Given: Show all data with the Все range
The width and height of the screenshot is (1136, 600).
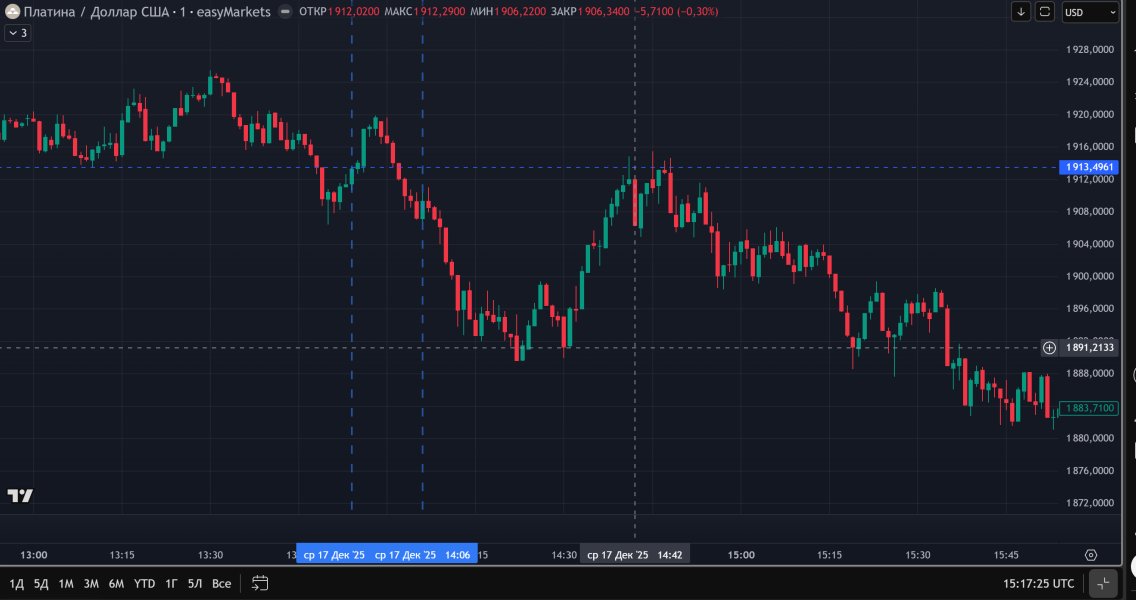Looking at the screenshot, I should click(x=222, y=583).
